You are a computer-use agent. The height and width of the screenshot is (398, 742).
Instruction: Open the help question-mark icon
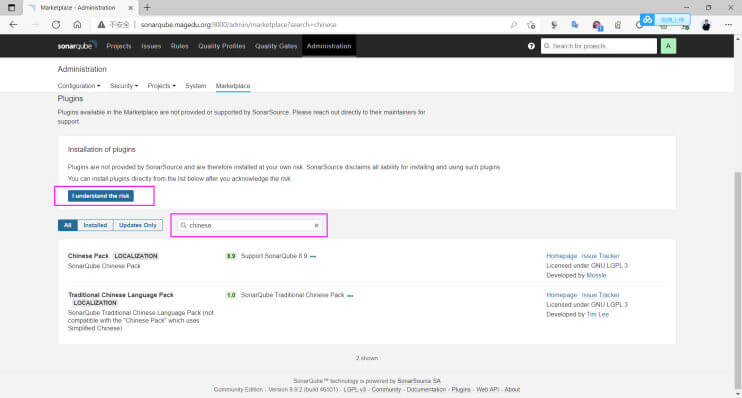click(x=531, y=46)
